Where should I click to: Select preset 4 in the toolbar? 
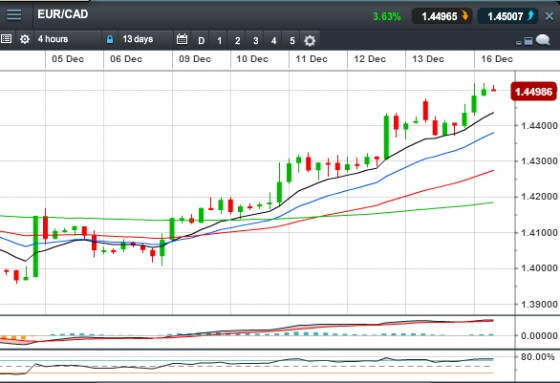[x=274, y=40]
